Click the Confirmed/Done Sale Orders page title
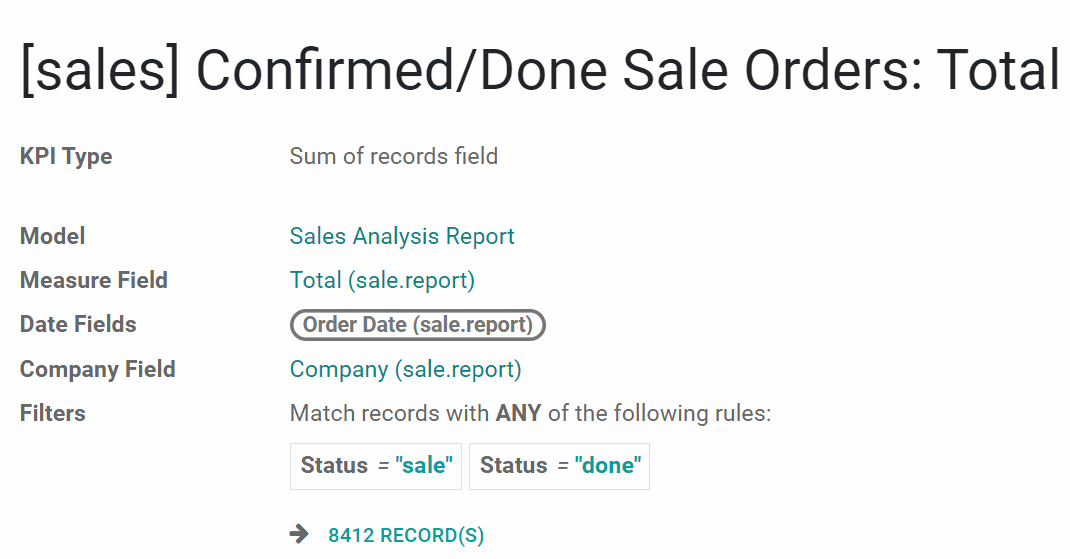Viewport: 1070px width, 559px height. 539,70
